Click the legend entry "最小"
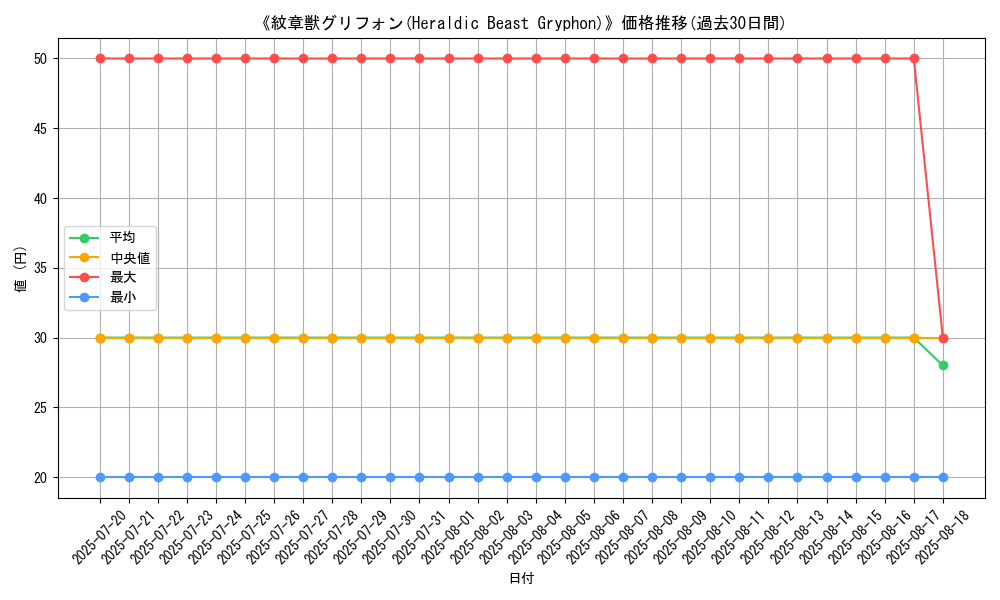Screen dimensions: 1000x600 [122, 297]
